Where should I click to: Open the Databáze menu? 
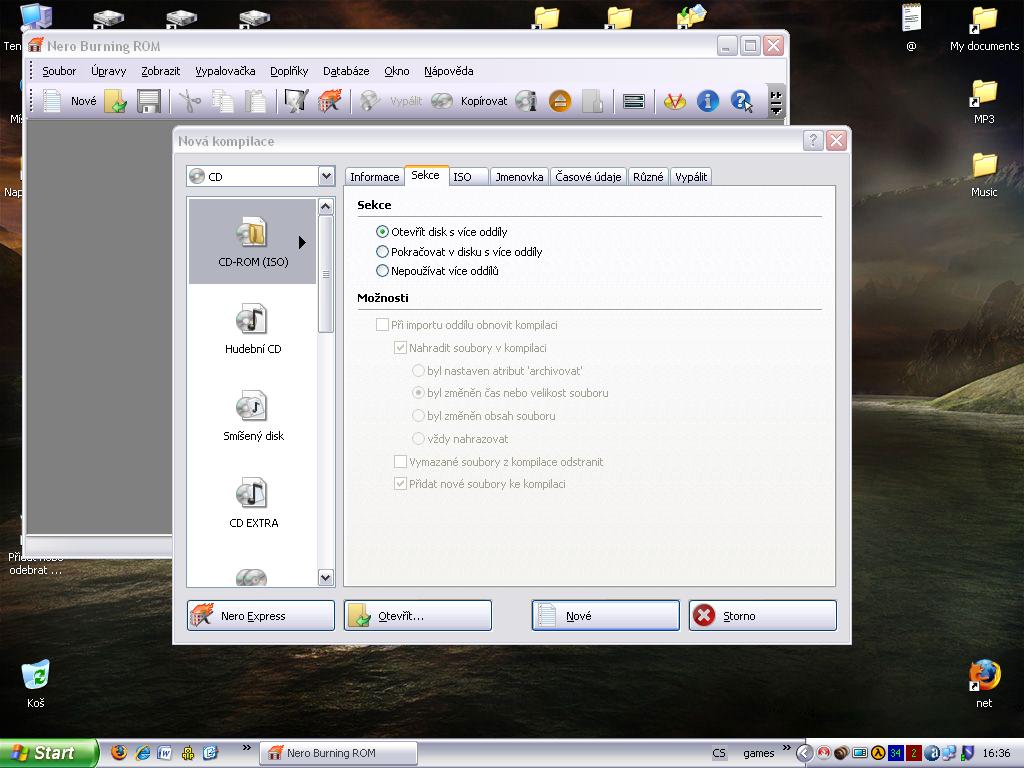point(346,71)
